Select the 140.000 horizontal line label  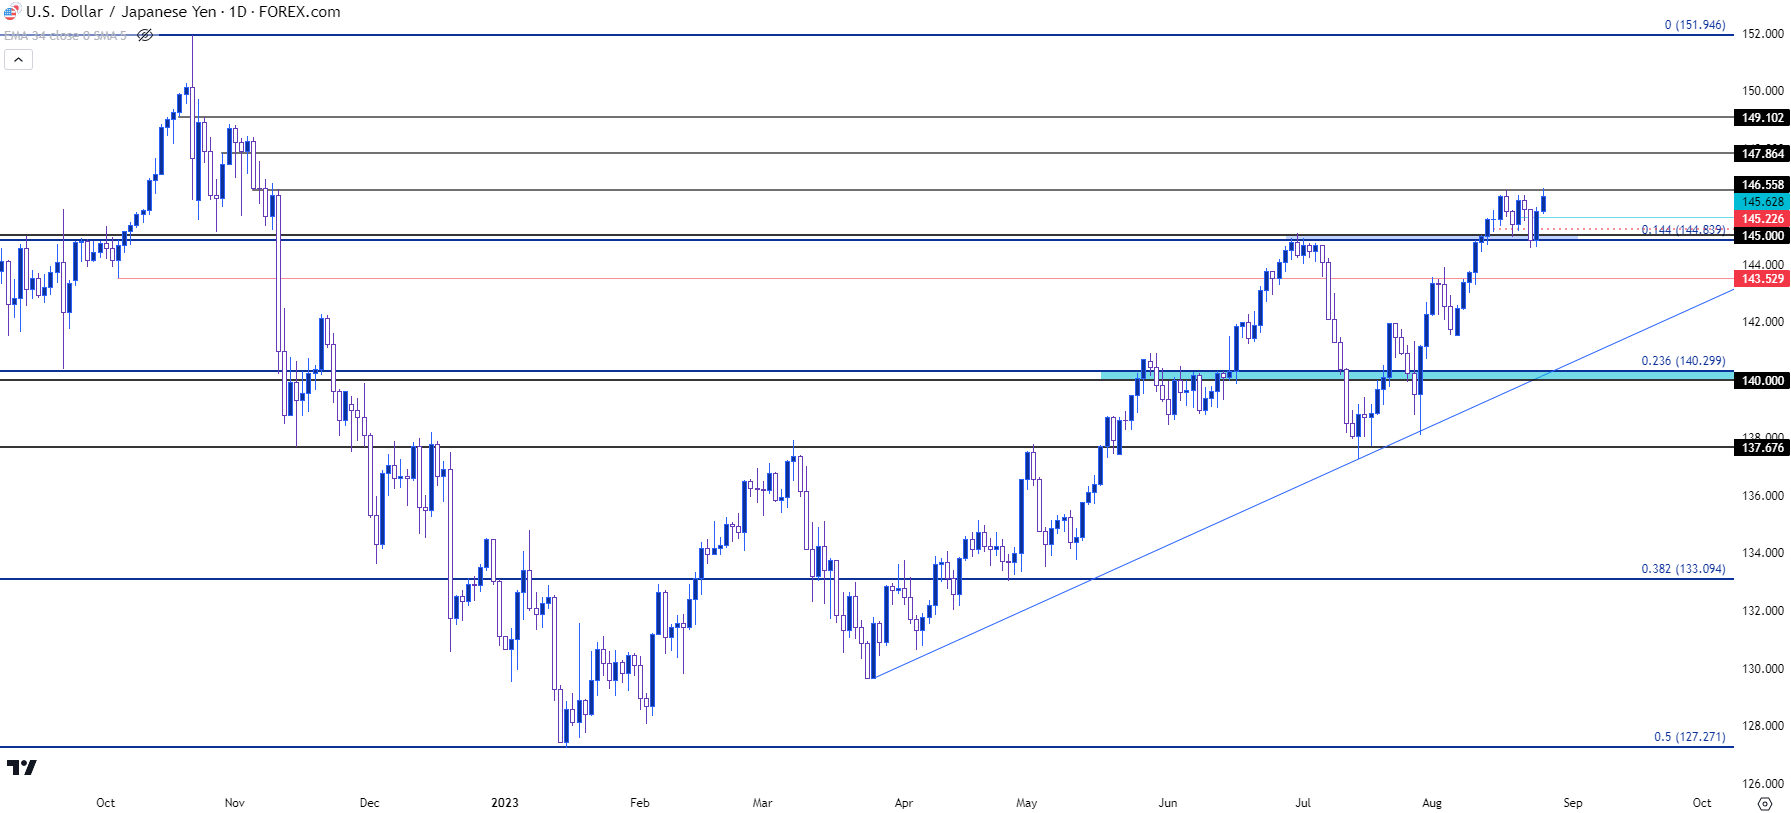tap(1762, 381)
